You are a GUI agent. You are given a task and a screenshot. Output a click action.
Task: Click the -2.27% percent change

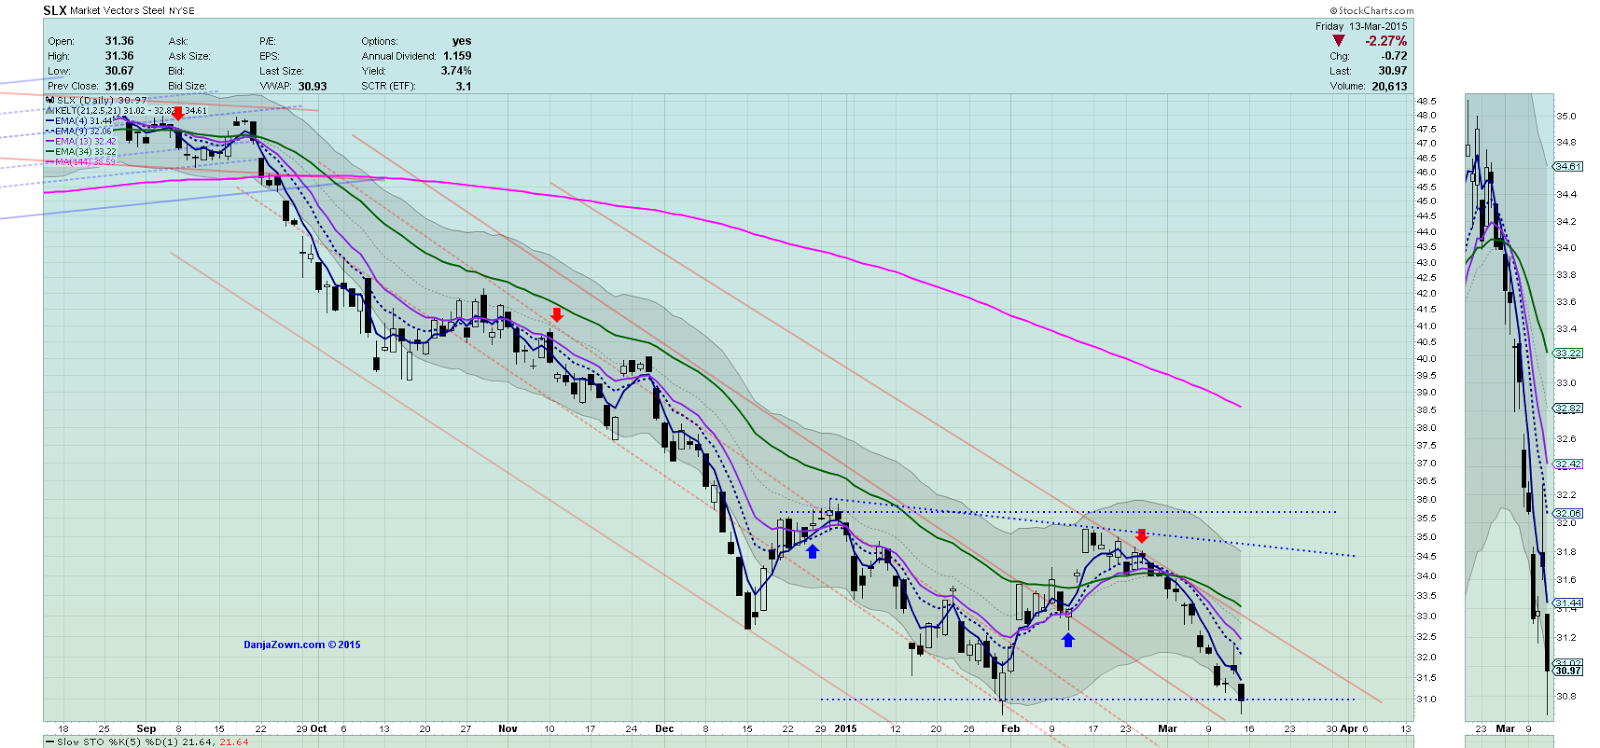[x=1386, y=41]
